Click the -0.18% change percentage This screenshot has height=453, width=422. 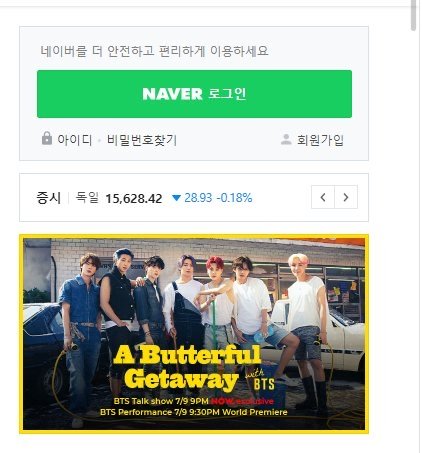click(234, 198)
